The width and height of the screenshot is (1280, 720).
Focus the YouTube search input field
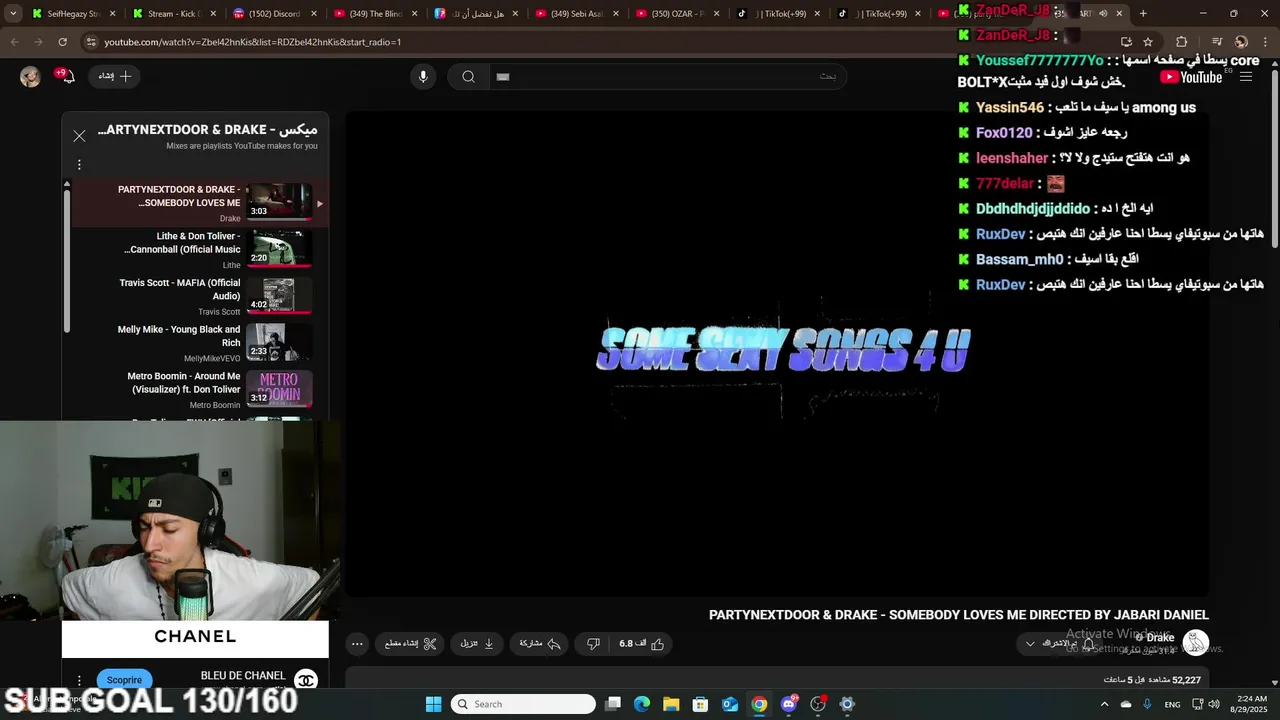[665, 76]
